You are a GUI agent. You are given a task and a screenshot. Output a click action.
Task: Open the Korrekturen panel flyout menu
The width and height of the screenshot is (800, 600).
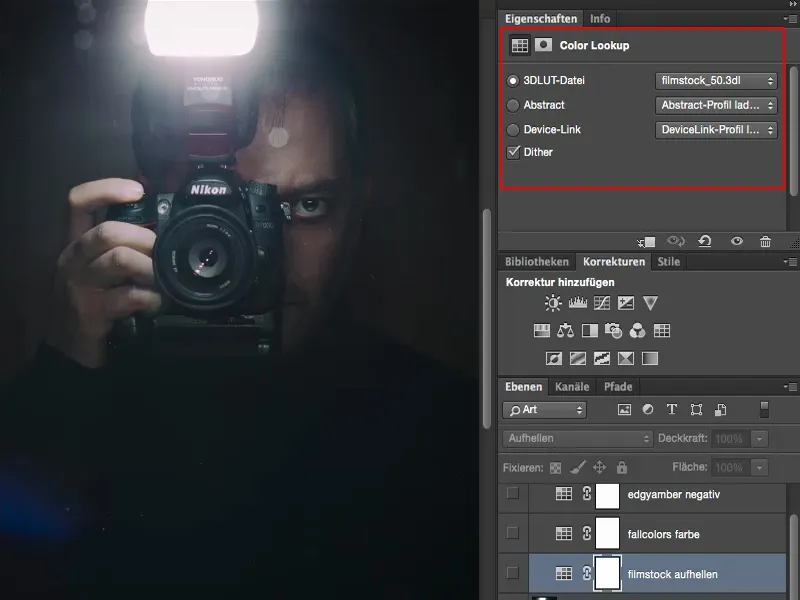click(790, 262)
